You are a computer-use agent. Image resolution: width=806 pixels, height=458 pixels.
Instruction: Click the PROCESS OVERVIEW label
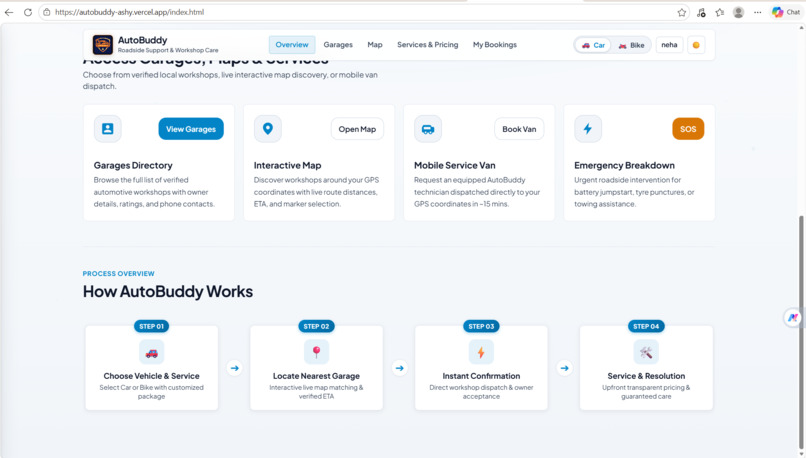(x=119, y=273)
